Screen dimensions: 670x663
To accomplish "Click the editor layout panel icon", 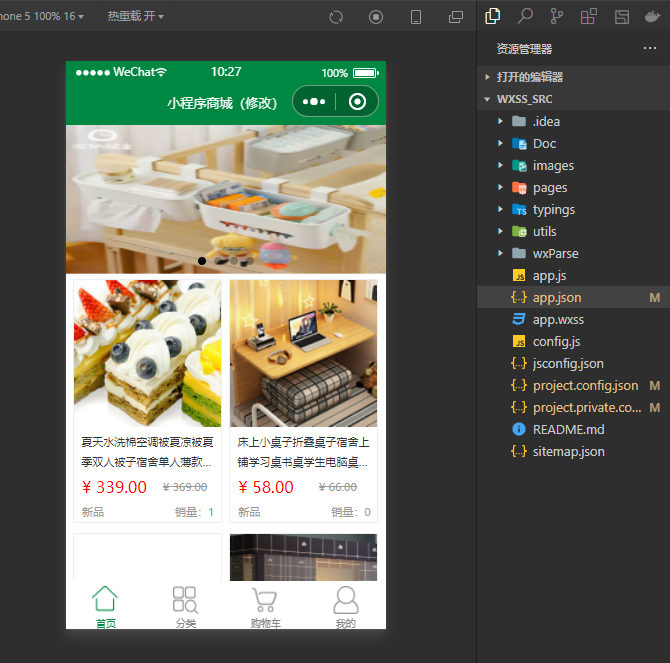I will pyautogui.click(x=622, y=17).
